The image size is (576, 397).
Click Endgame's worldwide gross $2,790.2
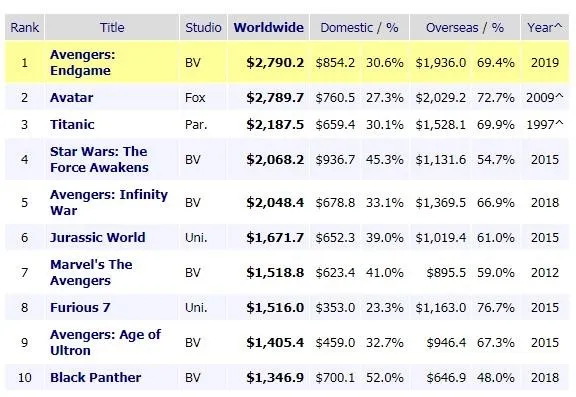pos(275,62)
